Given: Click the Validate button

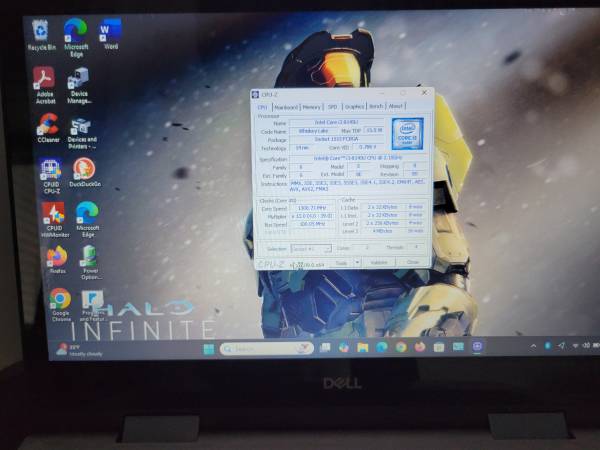Looking at the screenshot, I should (x=378, y=262).
